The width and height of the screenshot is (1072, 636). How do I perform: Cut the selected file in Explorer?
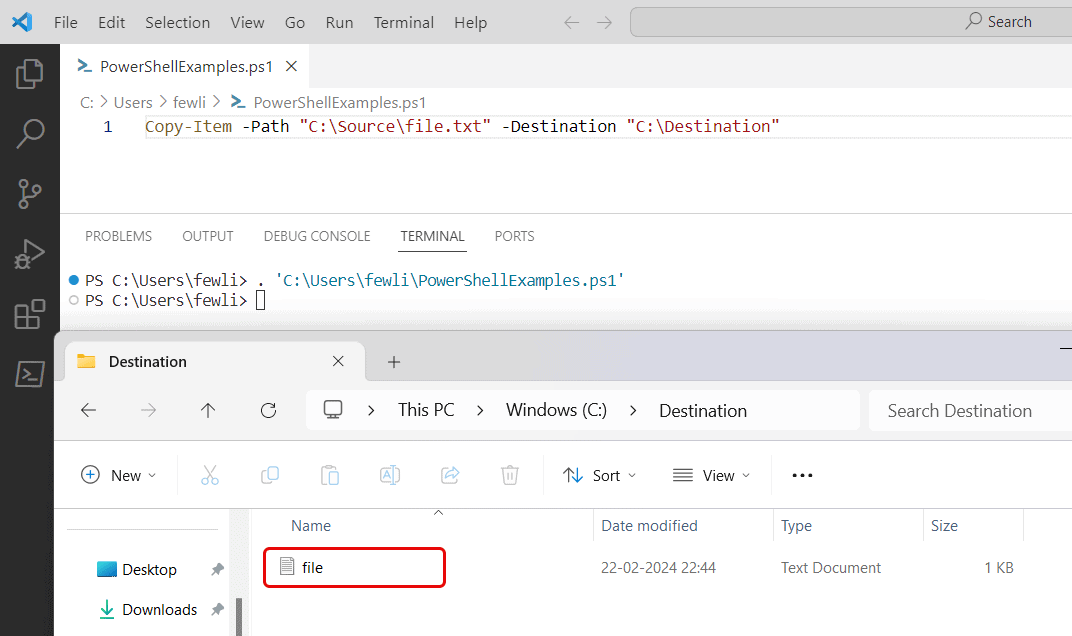[x=209, y=474]
